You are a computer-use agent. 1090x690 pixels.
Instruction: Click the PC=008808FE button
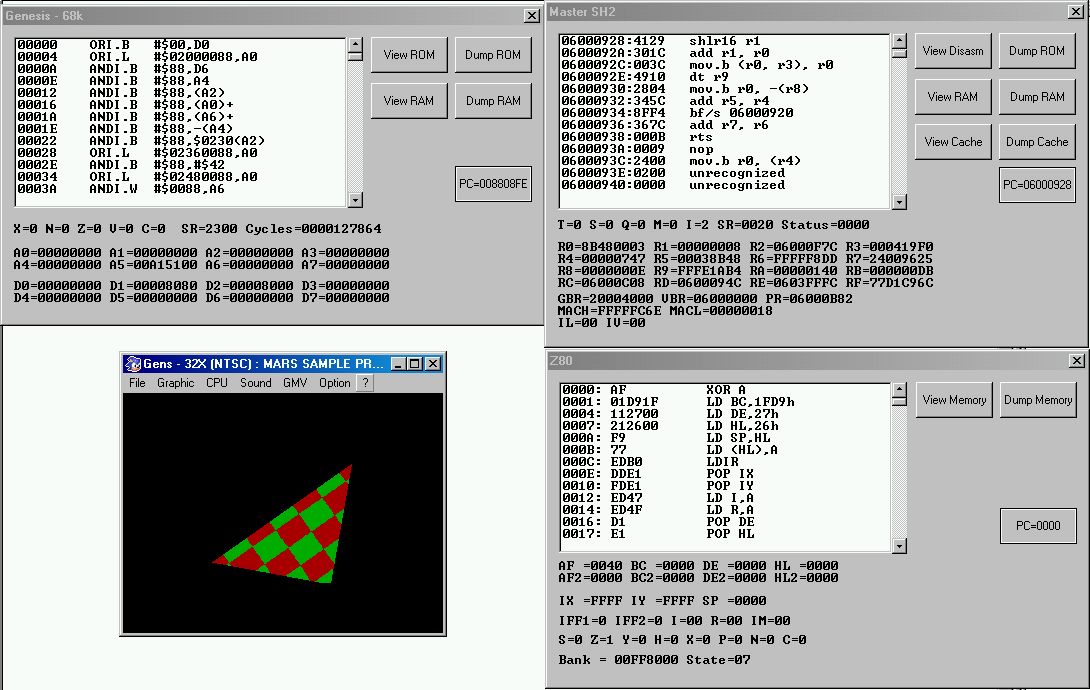point(493,184)
